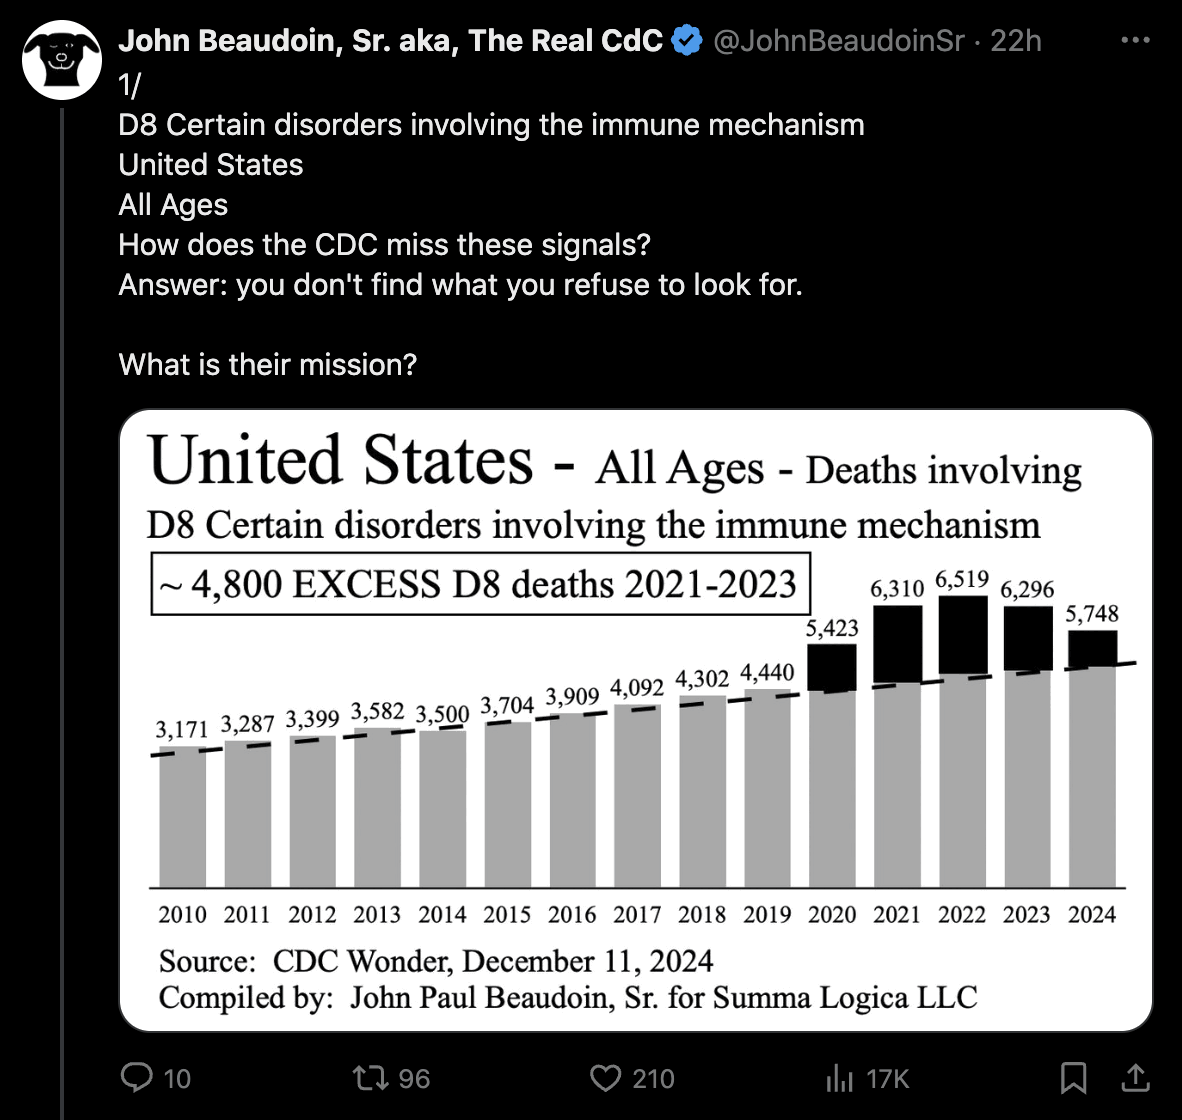
Task: Click the 22h timestamp
Action: coord(1016,41)
